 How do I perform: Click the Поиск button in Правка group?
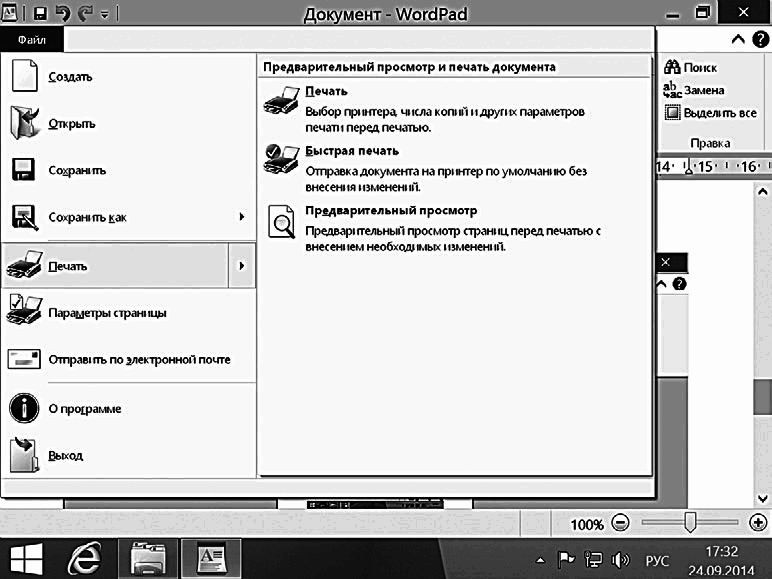pos(690,67)
